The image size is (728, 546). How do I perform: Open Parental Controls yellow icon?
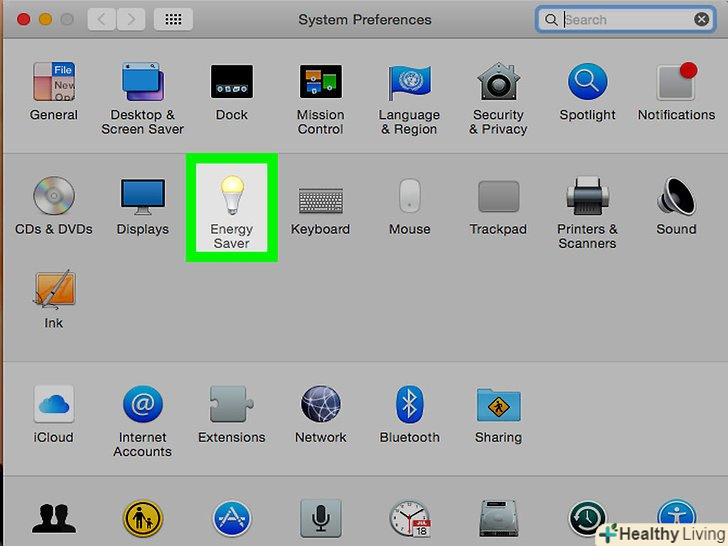coord(143,518)
